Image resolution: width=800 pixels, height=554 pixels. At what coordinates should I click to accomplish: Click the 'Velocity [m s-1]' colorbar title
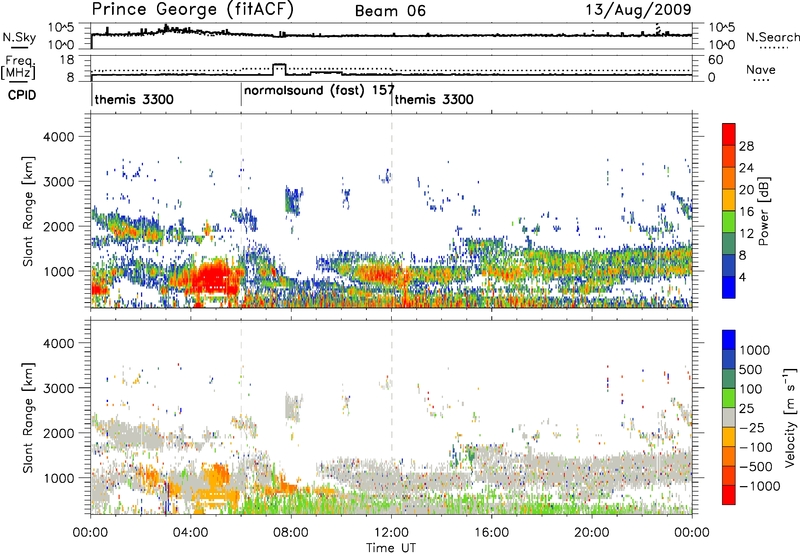click(x=791, y=417)
